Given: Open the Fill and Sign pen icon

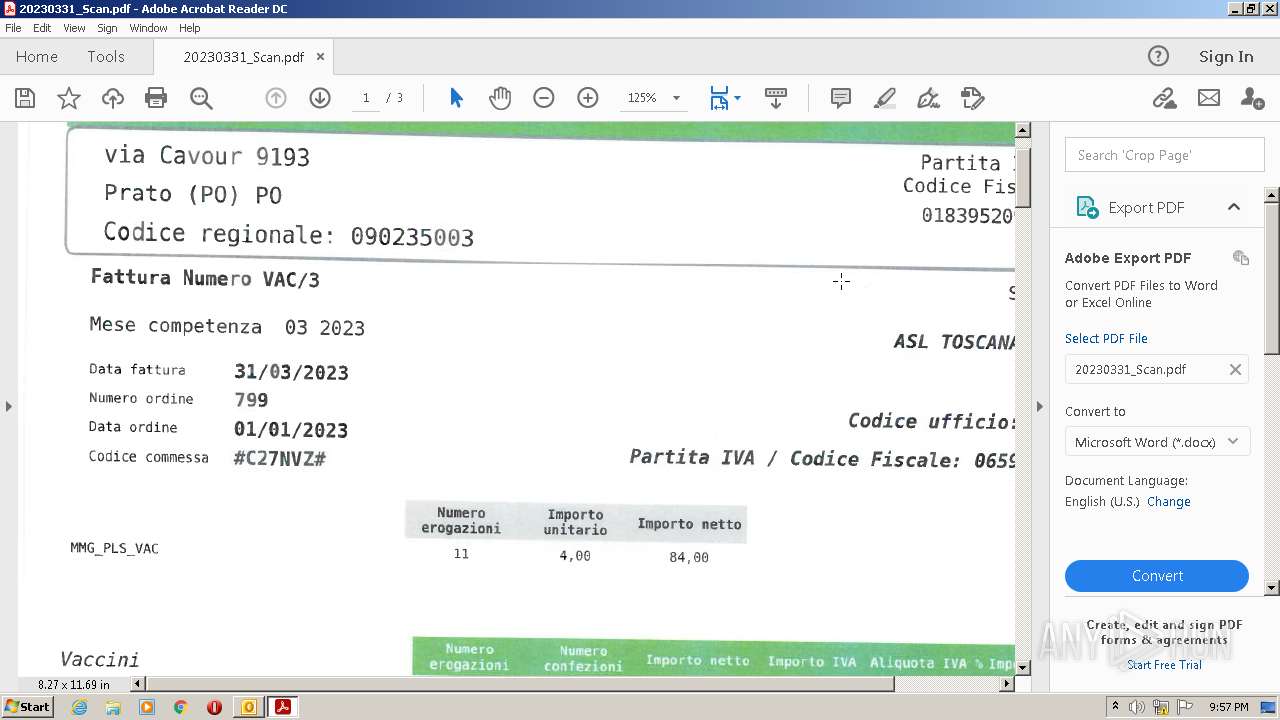Looking at the screenshot, I should click(929, 98).
